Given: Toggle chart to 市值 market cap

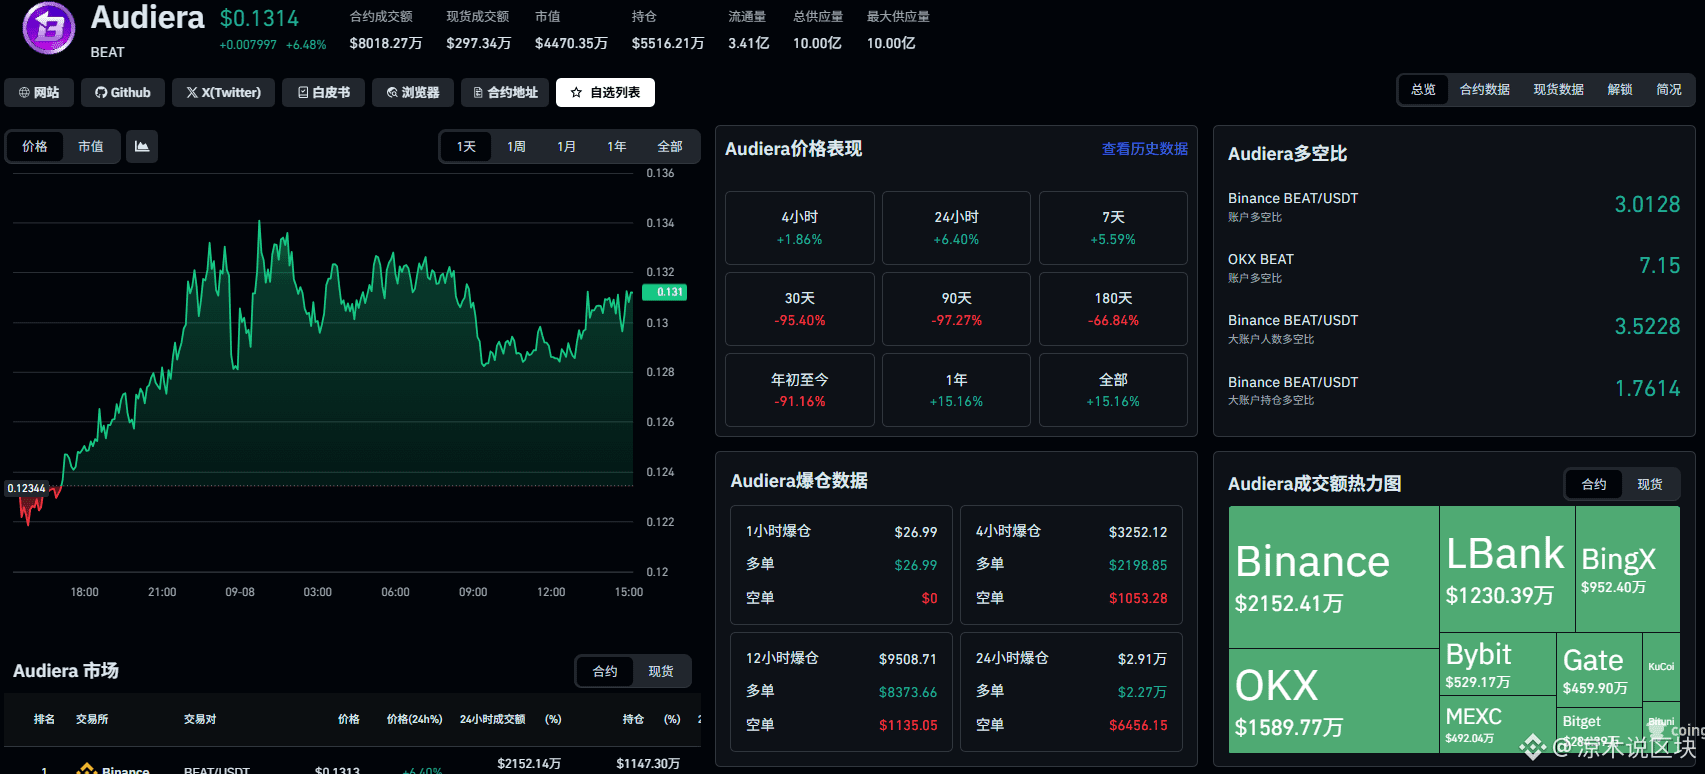Looking at the screenshot, I should coord(91,146).
